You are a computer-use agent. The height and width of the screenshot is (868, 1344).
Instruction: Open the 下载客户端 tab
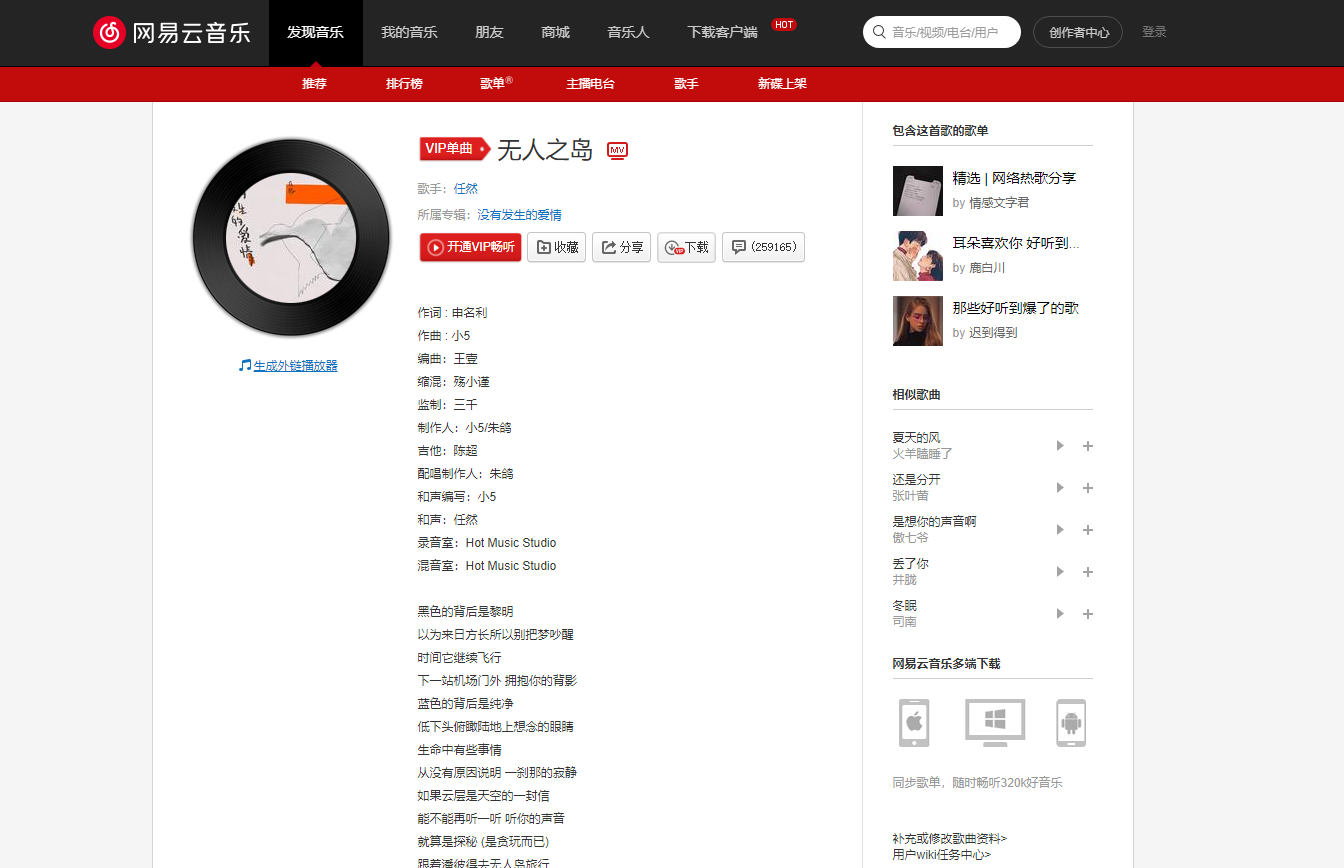723,33
